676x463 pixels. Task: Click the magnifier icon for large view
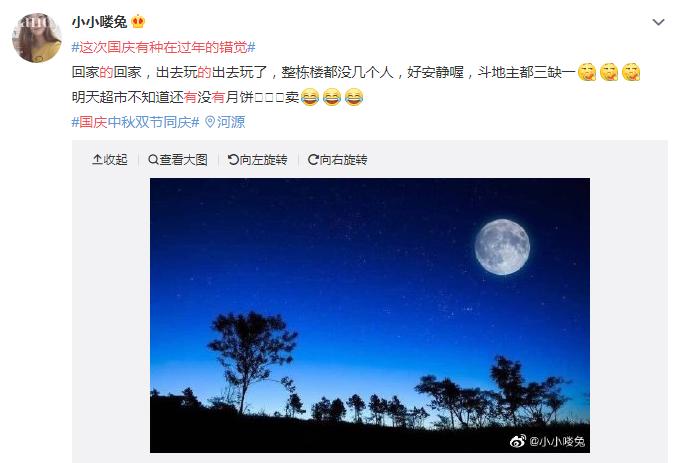[153, 160]
